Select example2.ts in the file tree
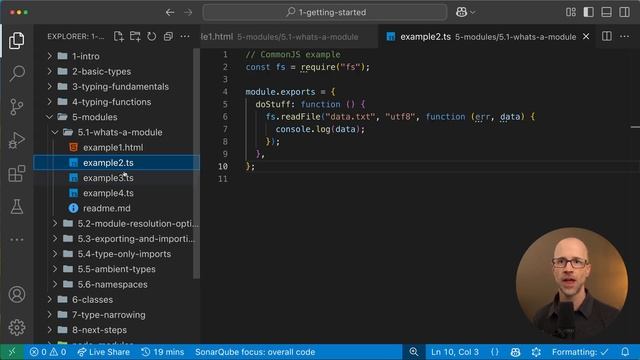 (116, 162)
